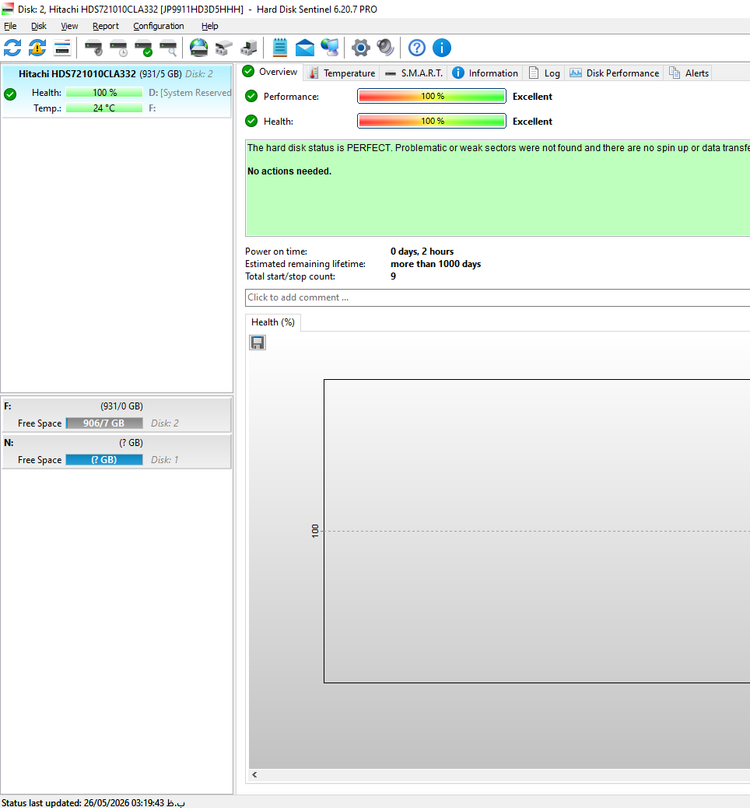Click the left arrow of the graph scrollbar
The width and height of the screenshot is (750, 808).
coord(255,775)
